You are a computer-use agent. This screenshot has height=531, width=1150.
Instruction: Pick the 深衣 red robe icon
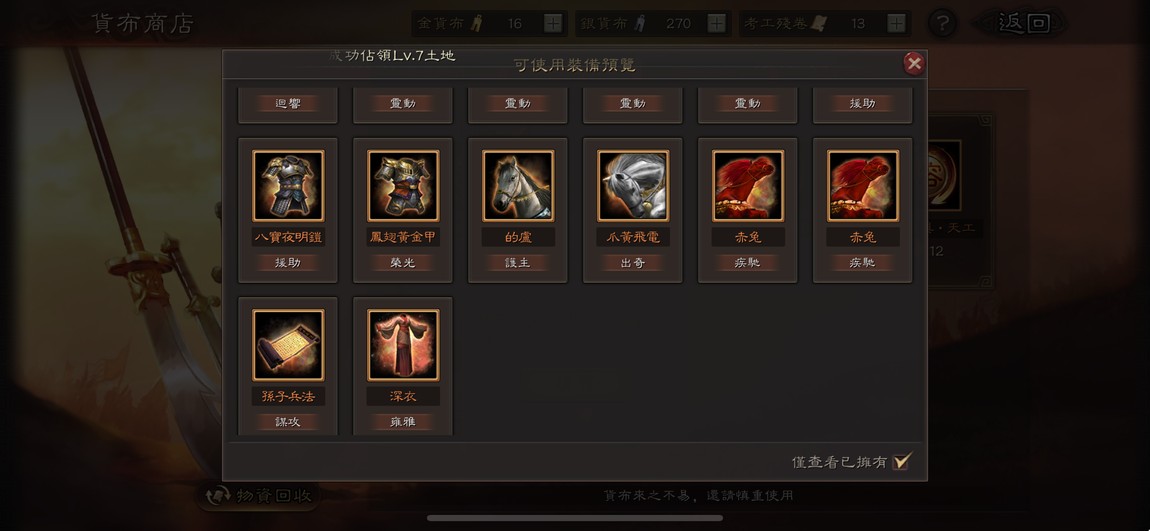point(403,345)
